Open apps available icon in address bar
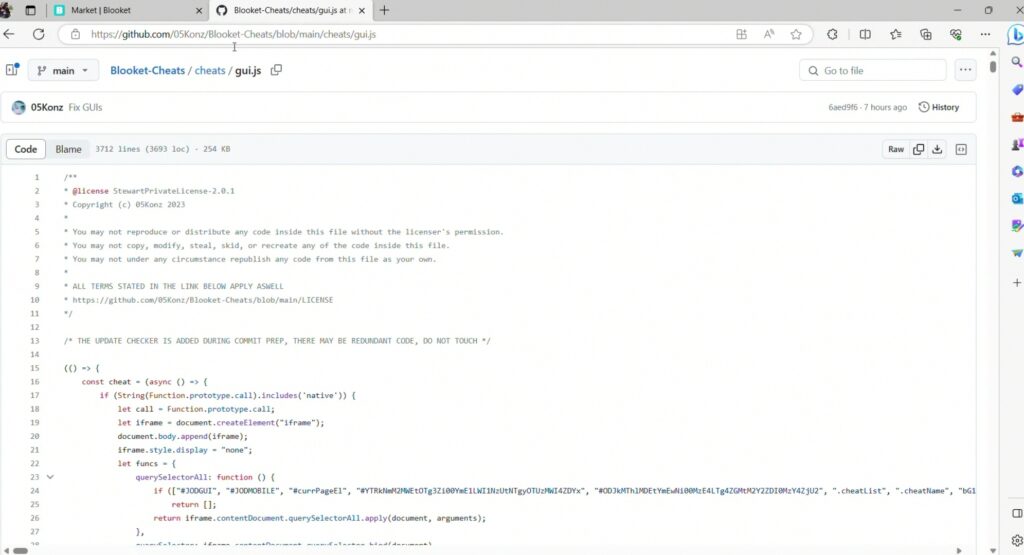This screenshot has width=1024, height=555. (x=741, y=34)
